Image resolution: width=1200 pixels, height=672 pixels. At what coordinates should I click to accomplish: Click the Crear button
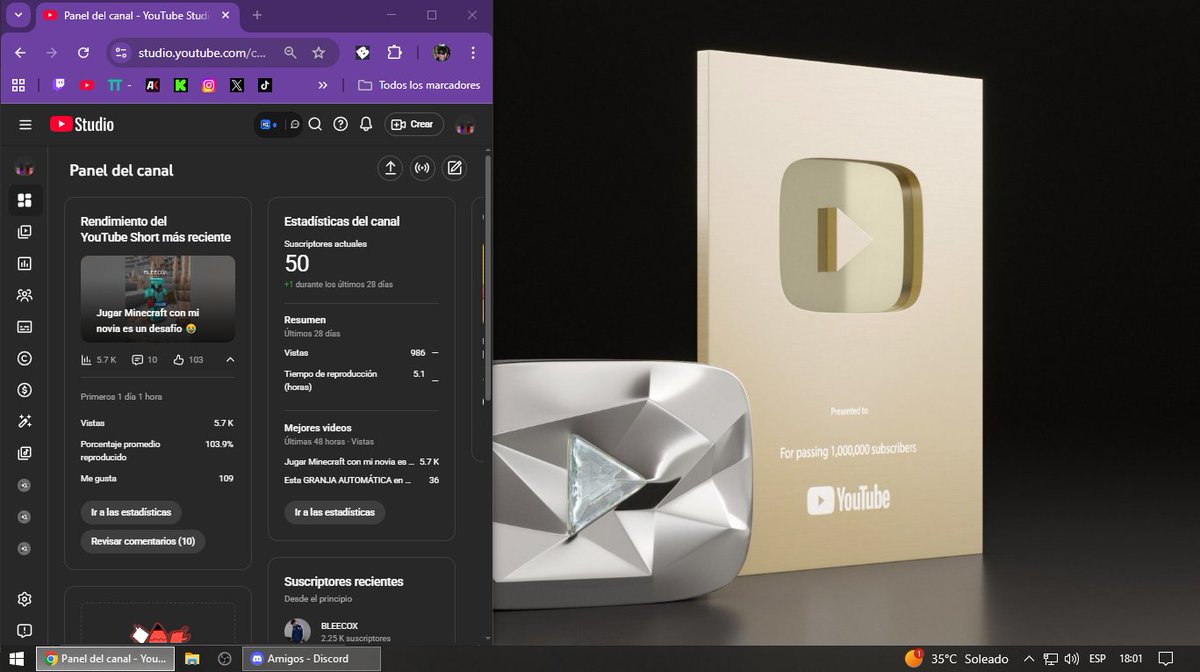pyautogui.click(x=412, y=124)
